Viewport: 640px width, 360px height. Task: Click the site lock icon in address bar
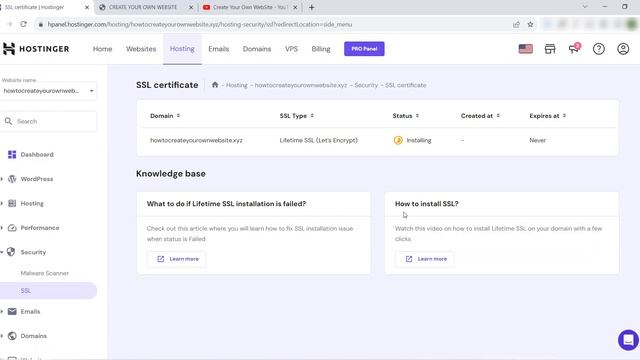[40, 24]
